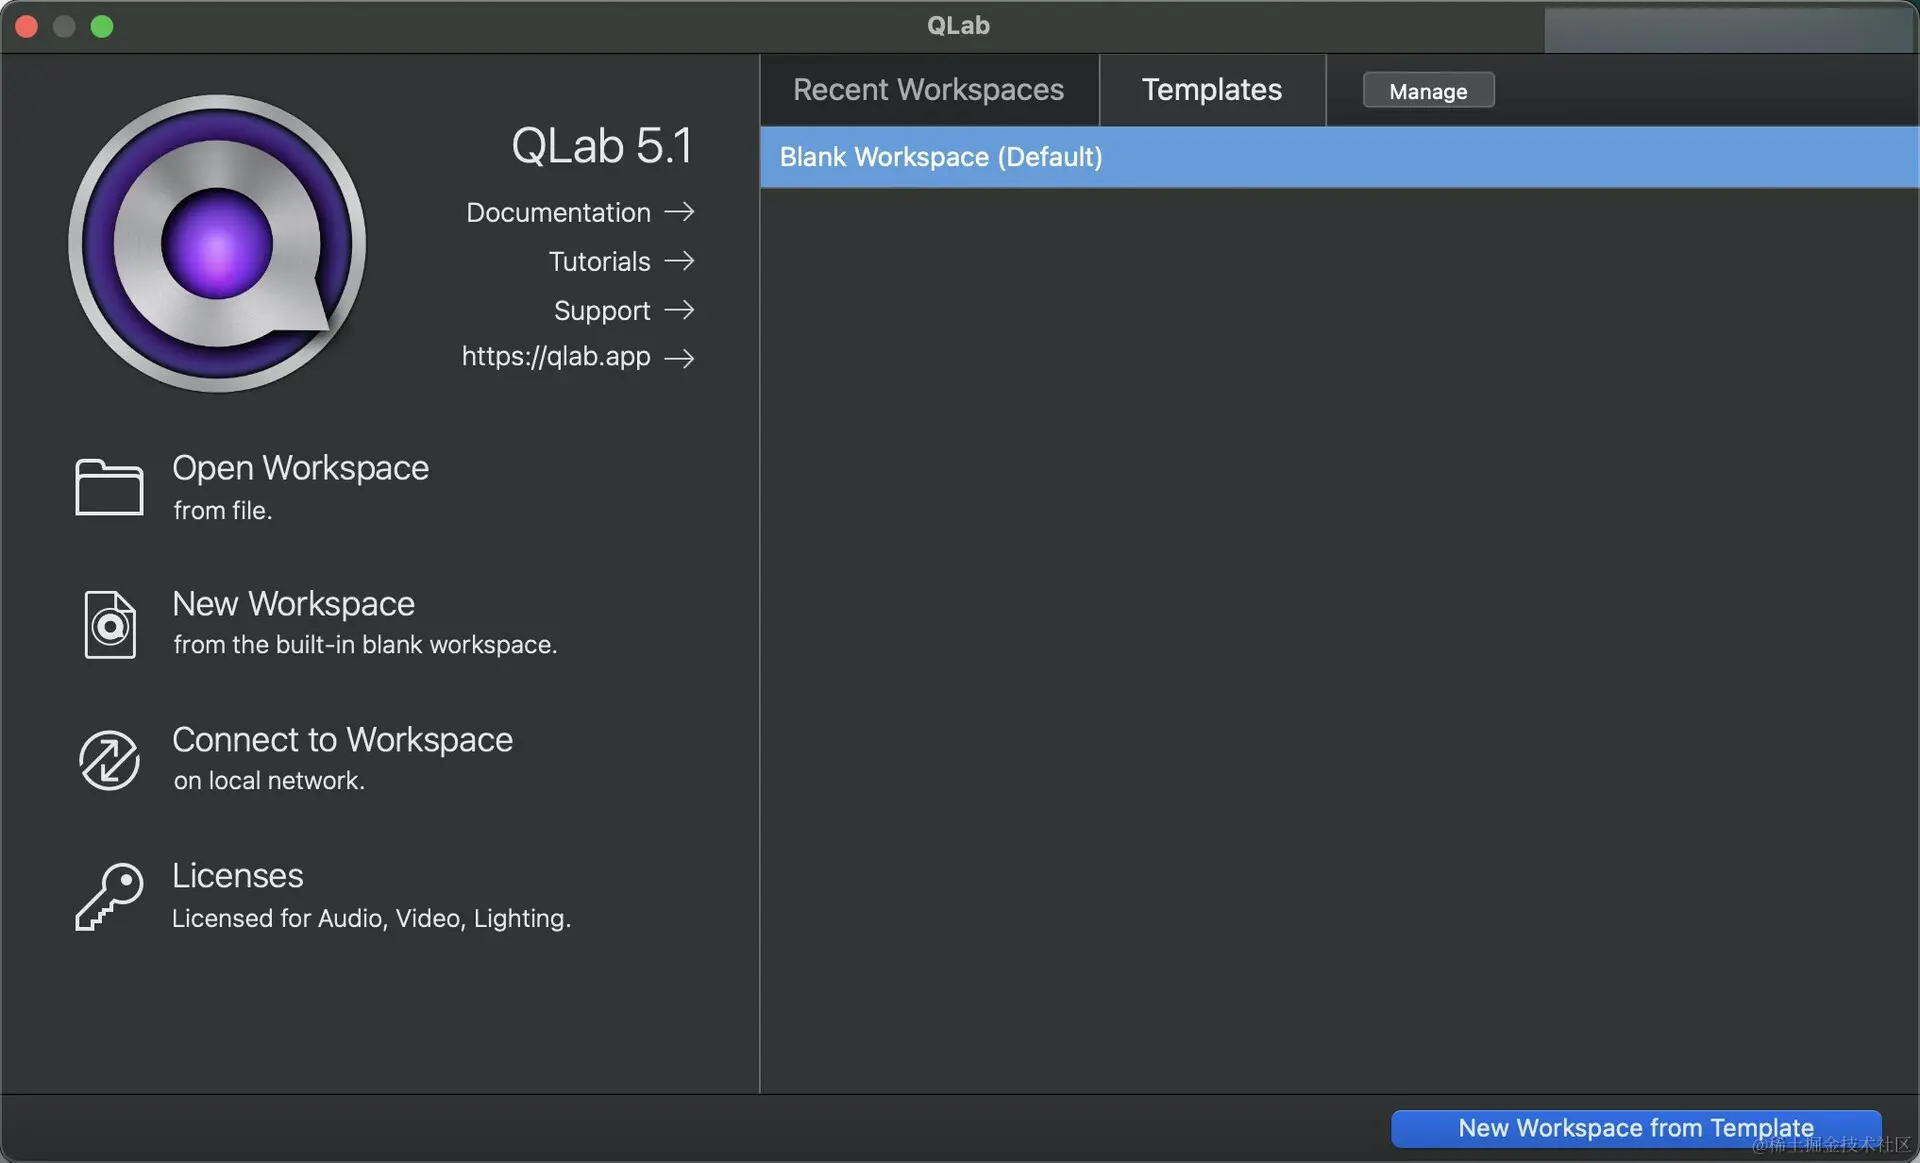The image size is (1920, 1163).
Task: Click the Open Workspace folder icon
Action: (109, 487)
